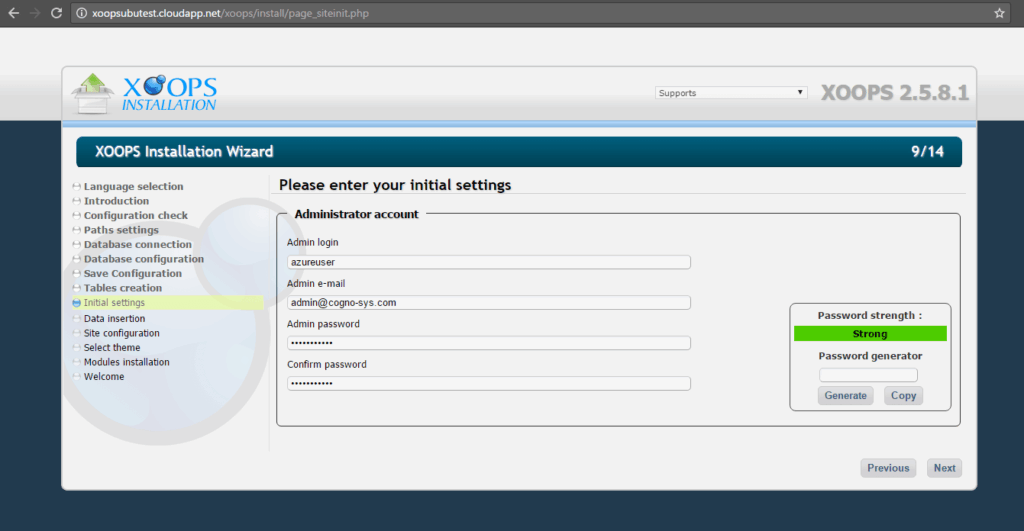This screenshot has width=1024, height=531.
Task: Bookmark this page with the star icon
Action: tap(999, 13)
